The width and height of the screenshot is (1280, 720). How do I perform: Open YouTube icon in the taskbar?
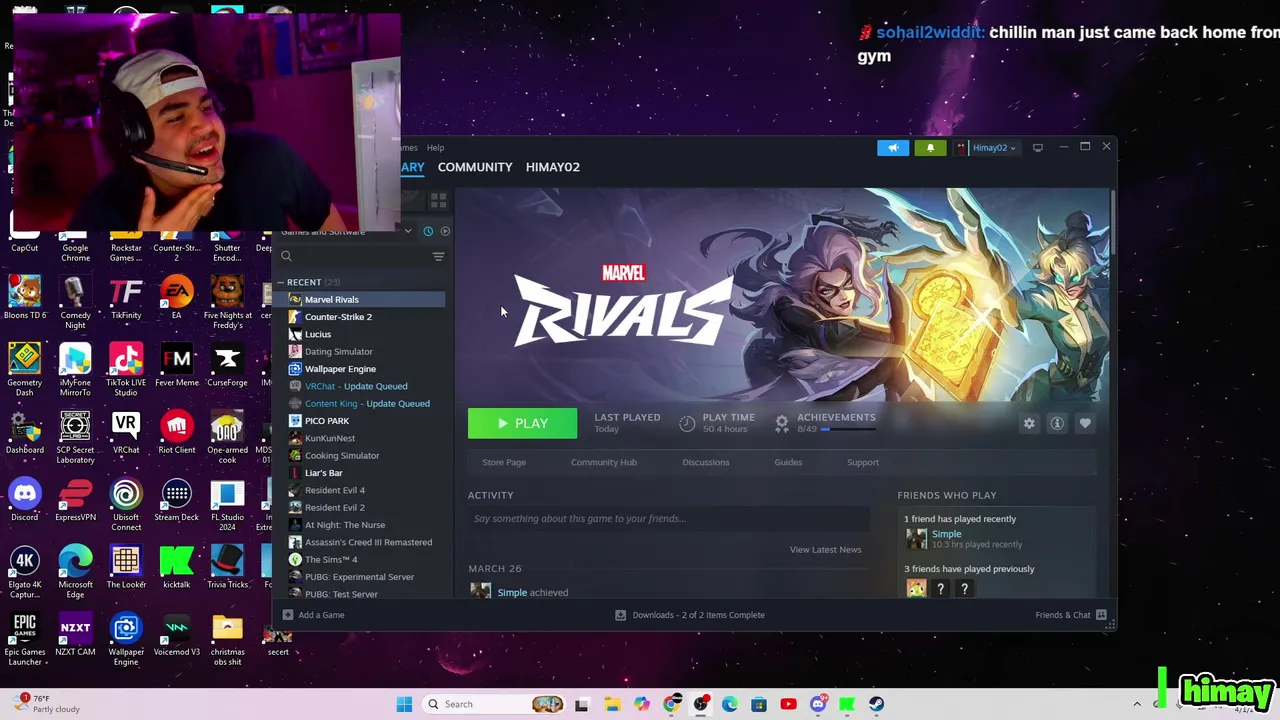tap(788, 704)
